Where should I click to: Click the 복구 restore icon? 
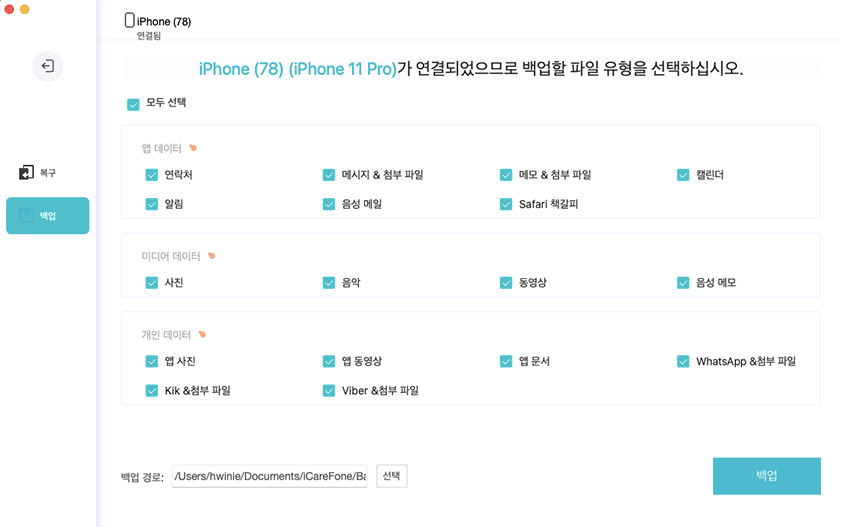point(26,173)
